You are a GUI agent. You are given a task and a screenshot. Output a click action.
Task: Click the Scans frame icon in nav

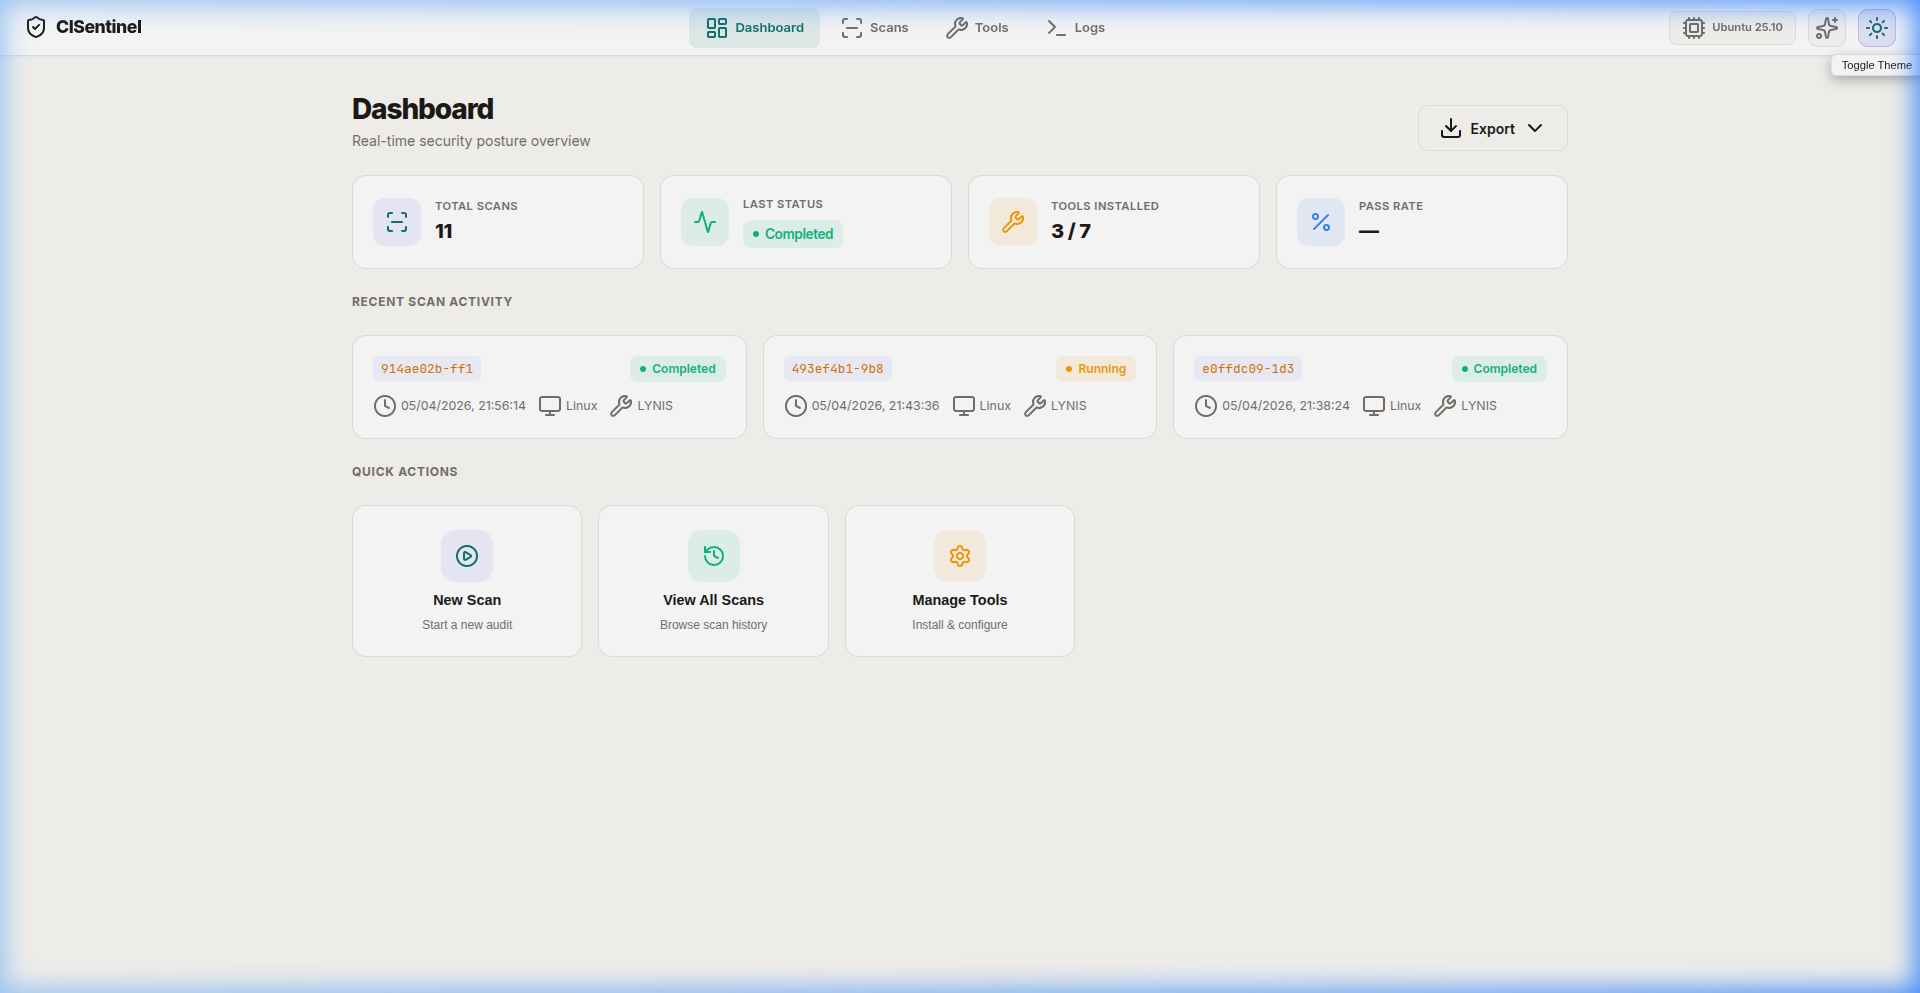pos(852,28)
